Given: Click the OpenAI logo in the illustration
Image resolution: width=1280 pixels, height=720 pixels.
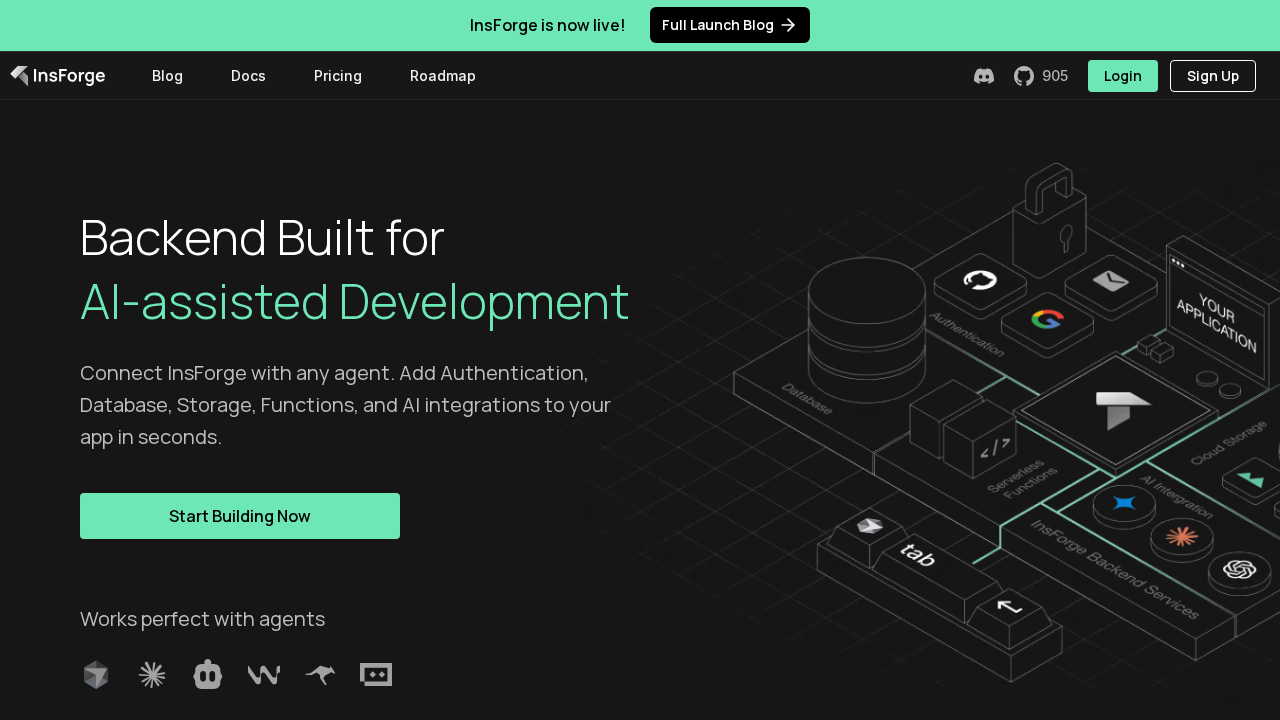Looking at the screenshot, I should point(1240,570).
